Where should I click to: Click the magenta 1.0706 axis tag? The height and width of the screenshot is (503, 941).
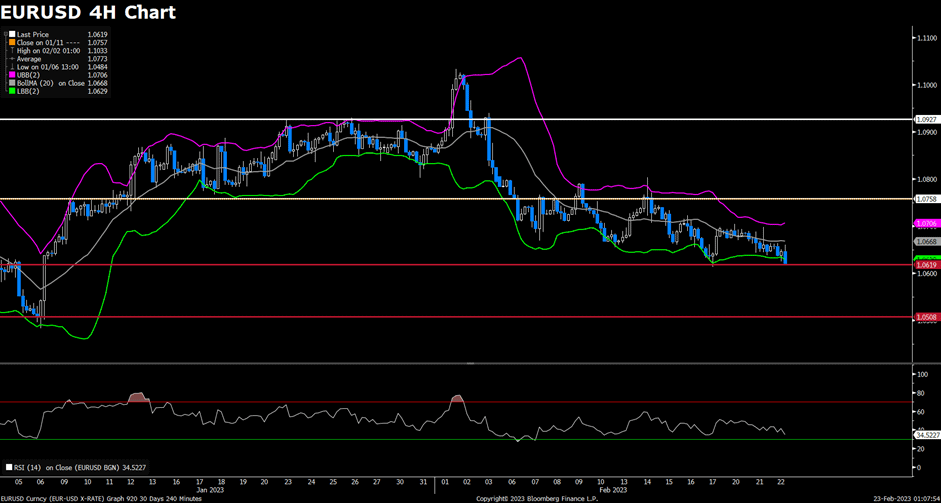pos(925,223)
